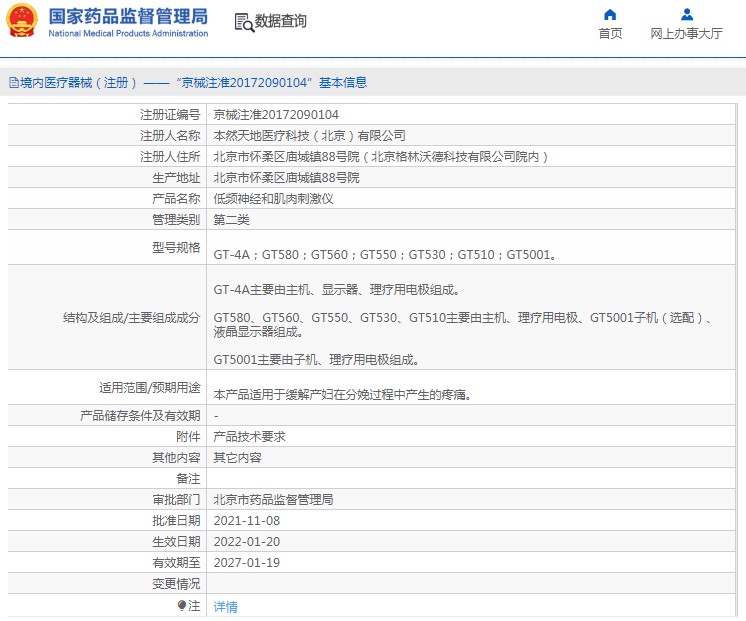746x621 pixels.
Task: Select approval date 2021-11-08
Action: [x=247, y=521]
